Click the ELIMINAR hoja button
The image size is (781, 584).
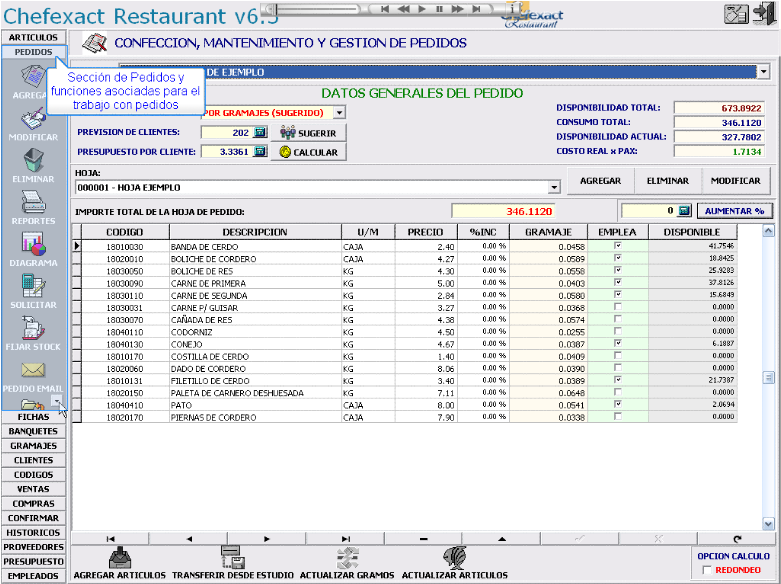[x=667, y=181]
